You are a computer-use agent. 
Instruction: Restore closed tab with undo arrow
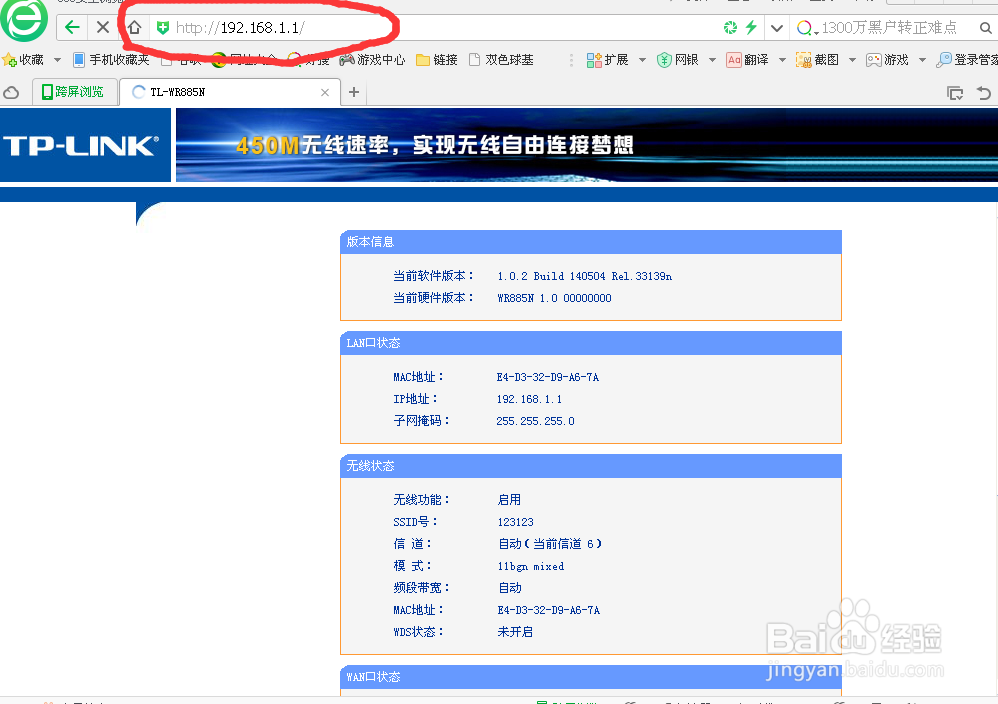pos(984,93)
